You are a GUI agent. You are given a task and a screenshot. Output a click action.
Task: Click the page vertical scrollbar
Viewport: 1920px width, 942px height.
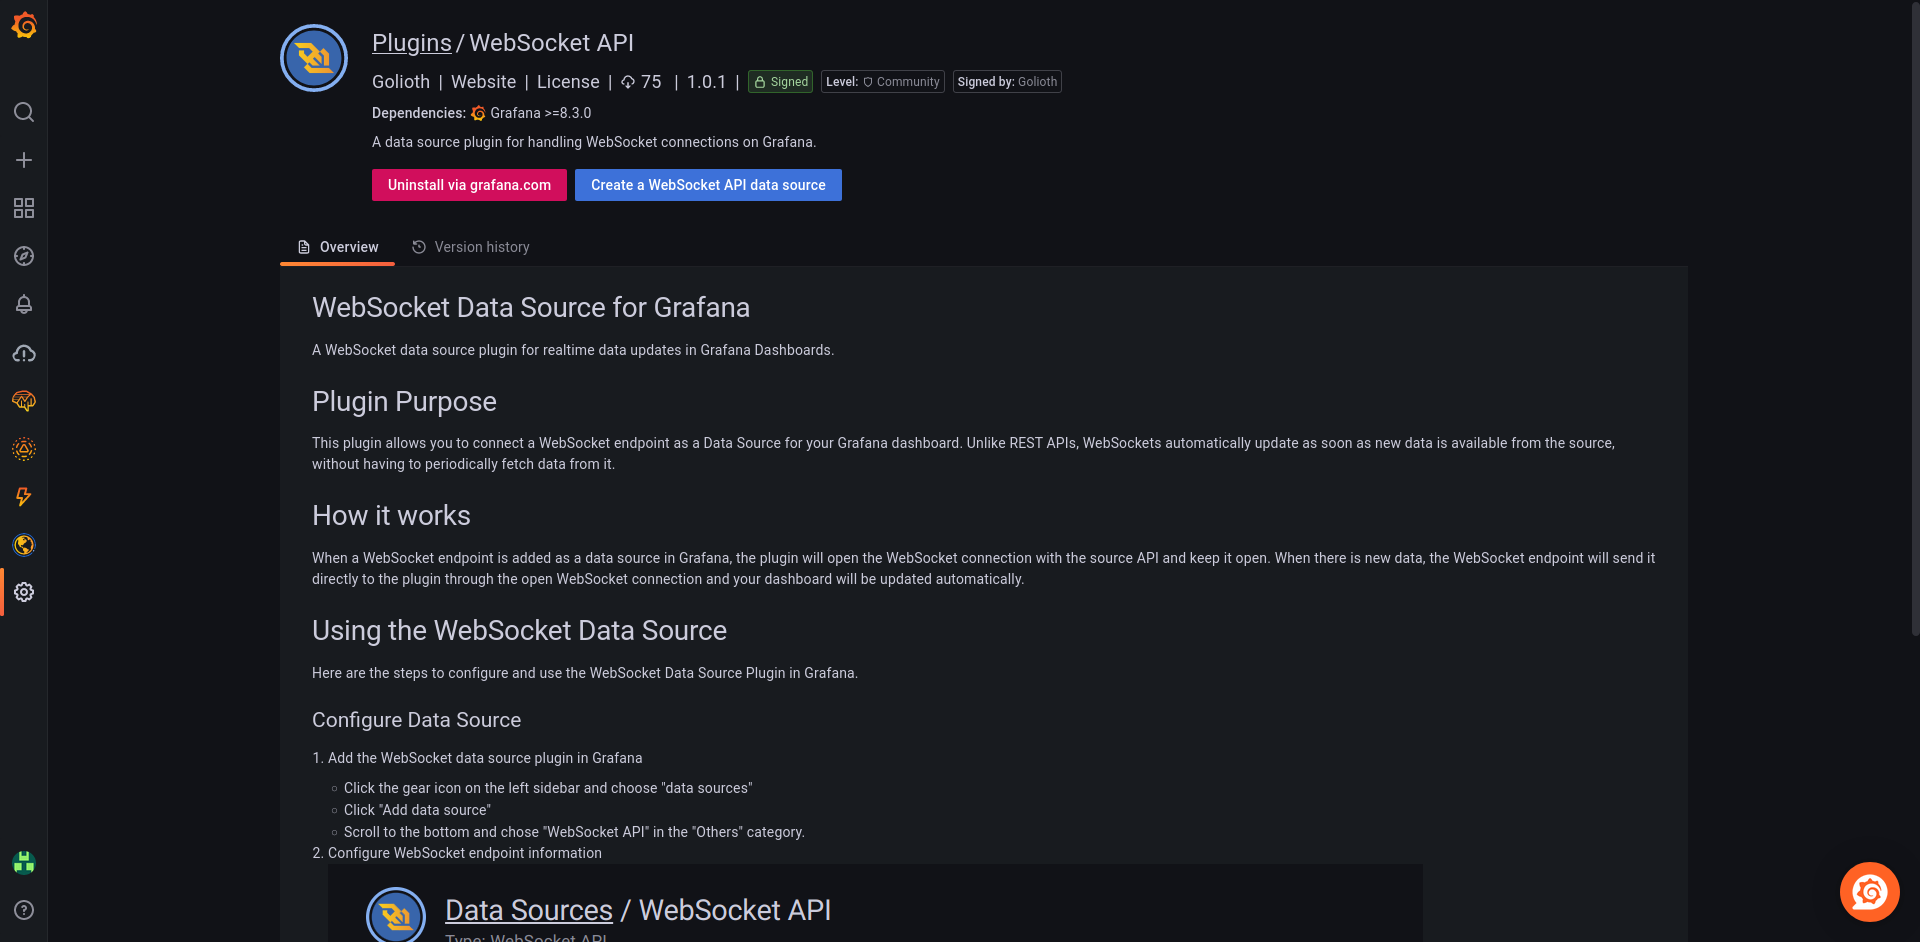pos(1915,320)
